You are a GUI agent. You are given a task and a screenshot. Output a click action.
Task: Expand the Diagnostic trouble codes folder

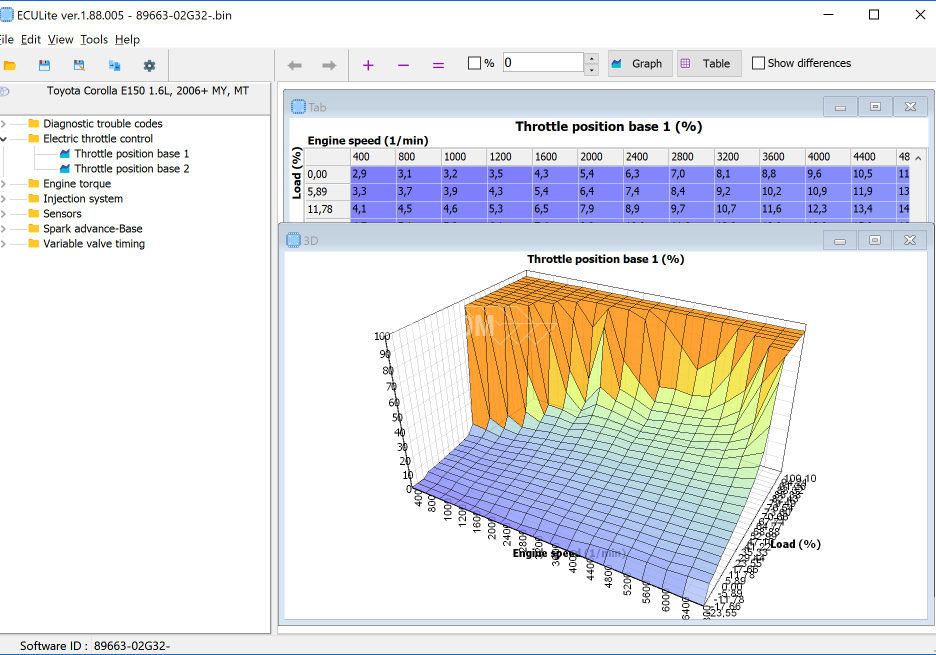pos(3,124)
